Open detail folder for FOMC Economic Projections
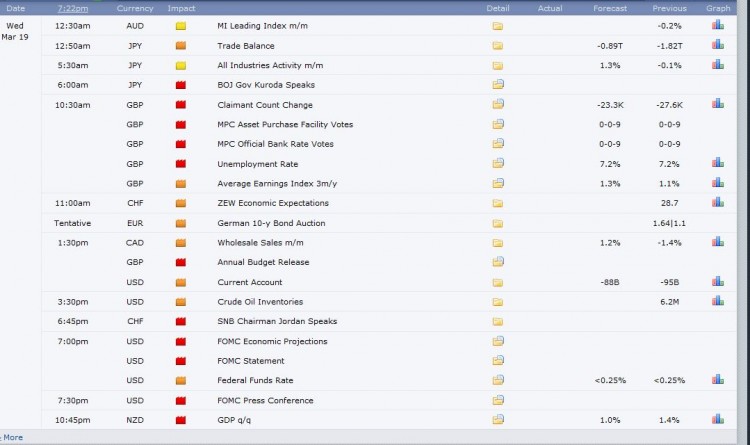The height and width of the screenshot is (445, 750). coord(498,341)
